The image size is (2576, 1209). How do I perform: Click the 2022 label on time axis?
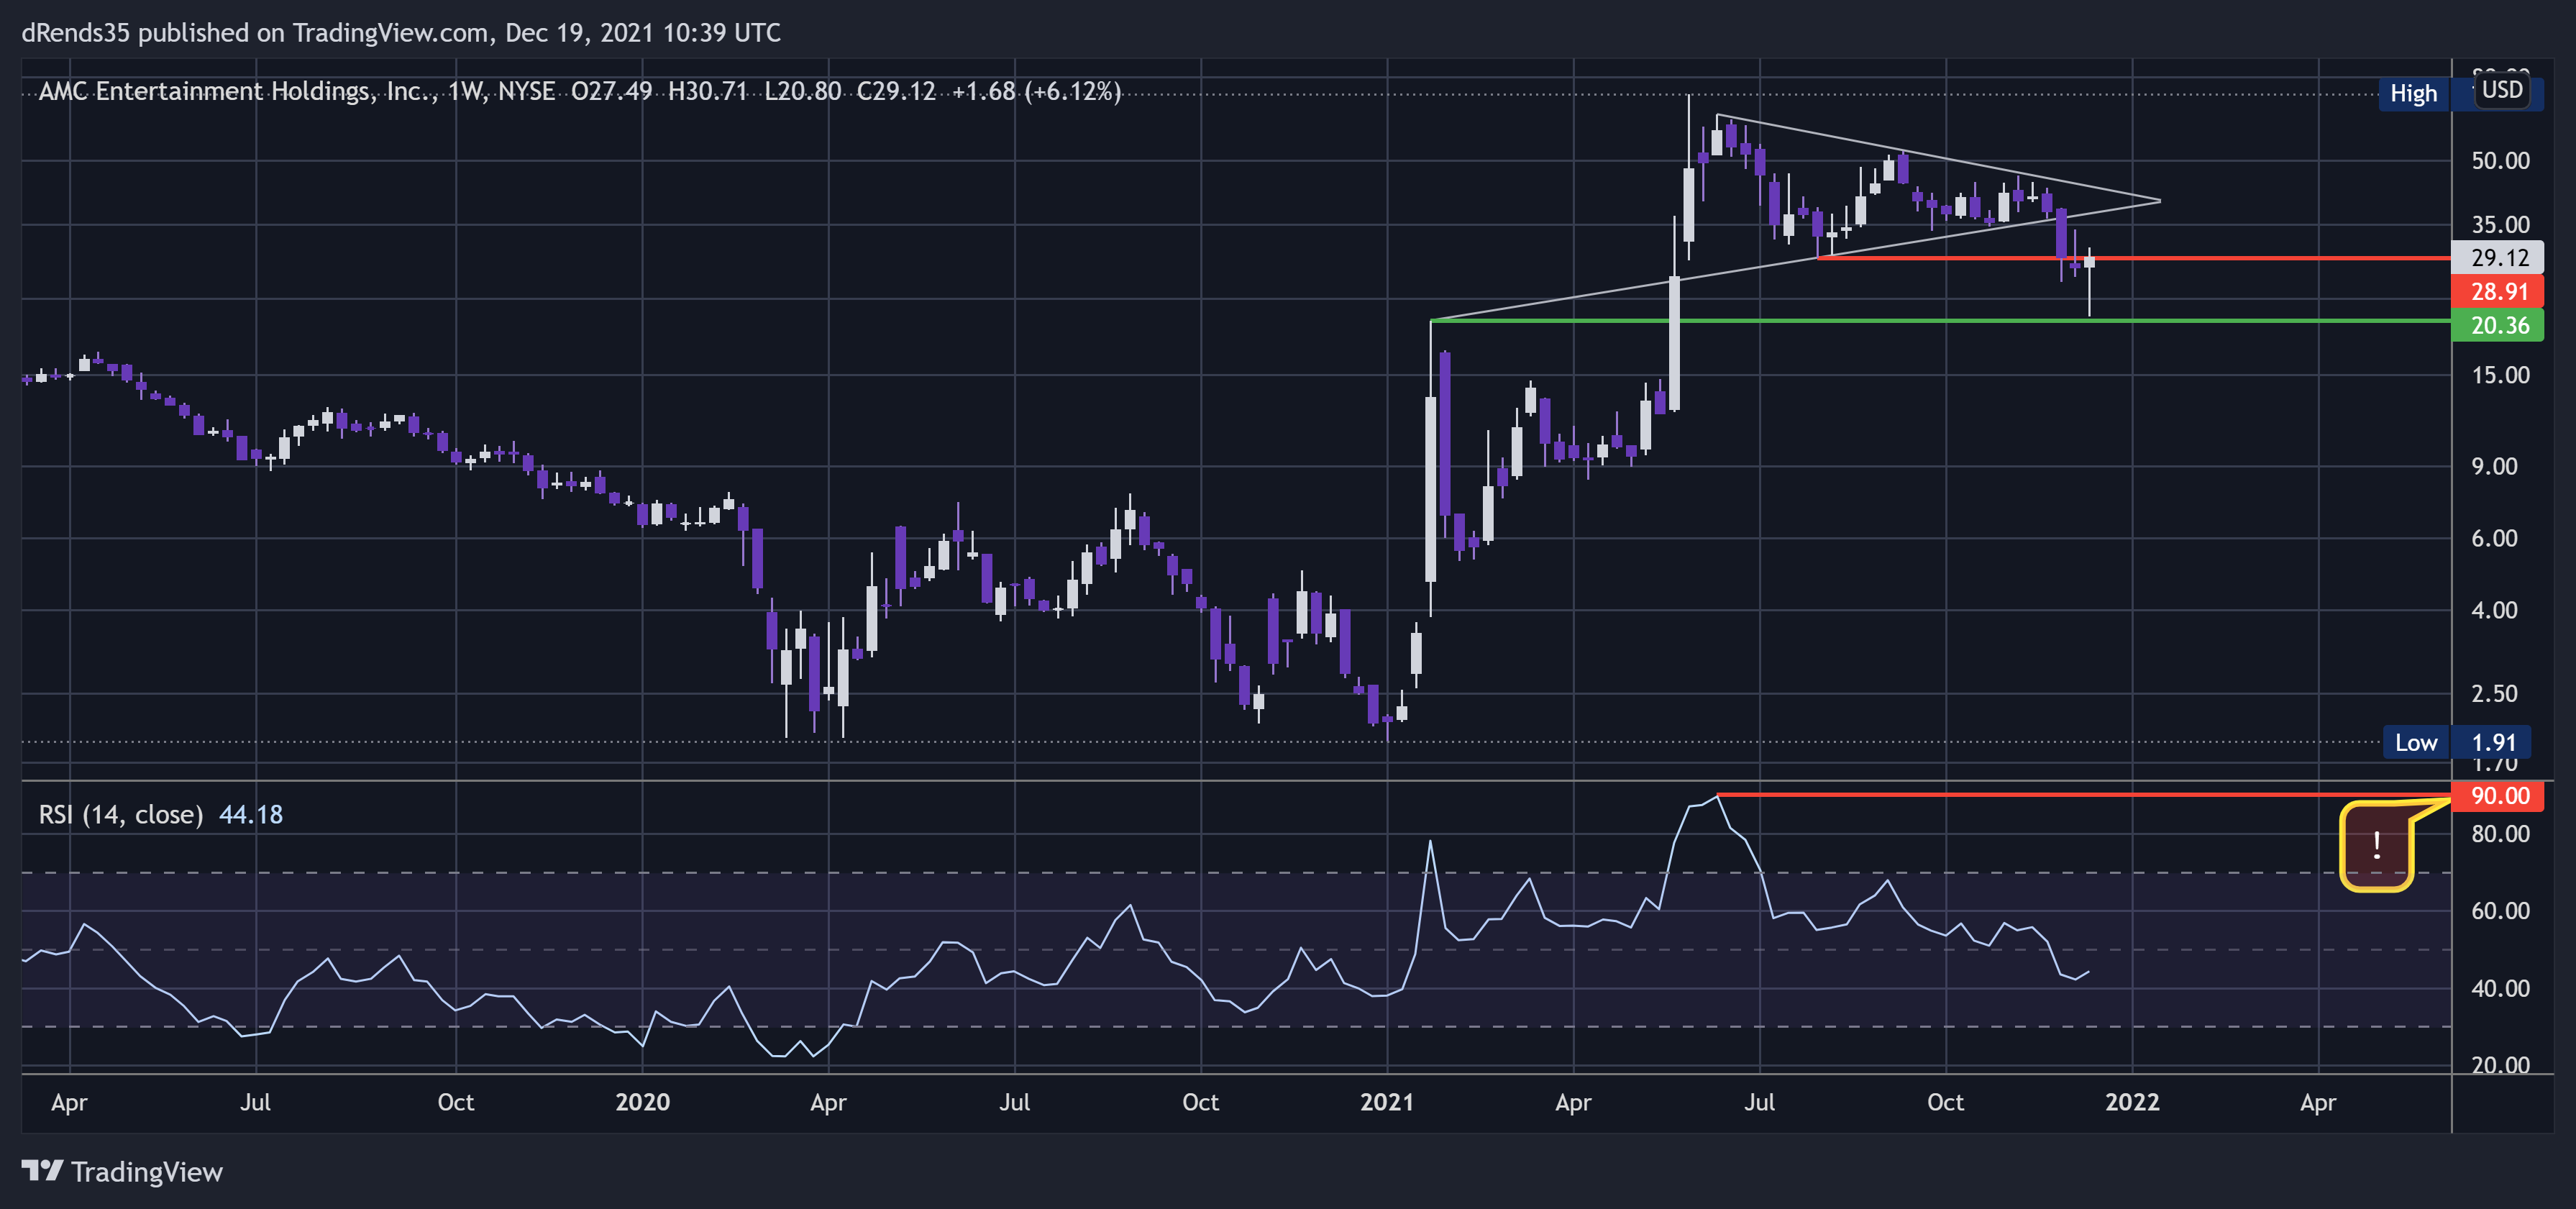[x=2132, y=1101]
